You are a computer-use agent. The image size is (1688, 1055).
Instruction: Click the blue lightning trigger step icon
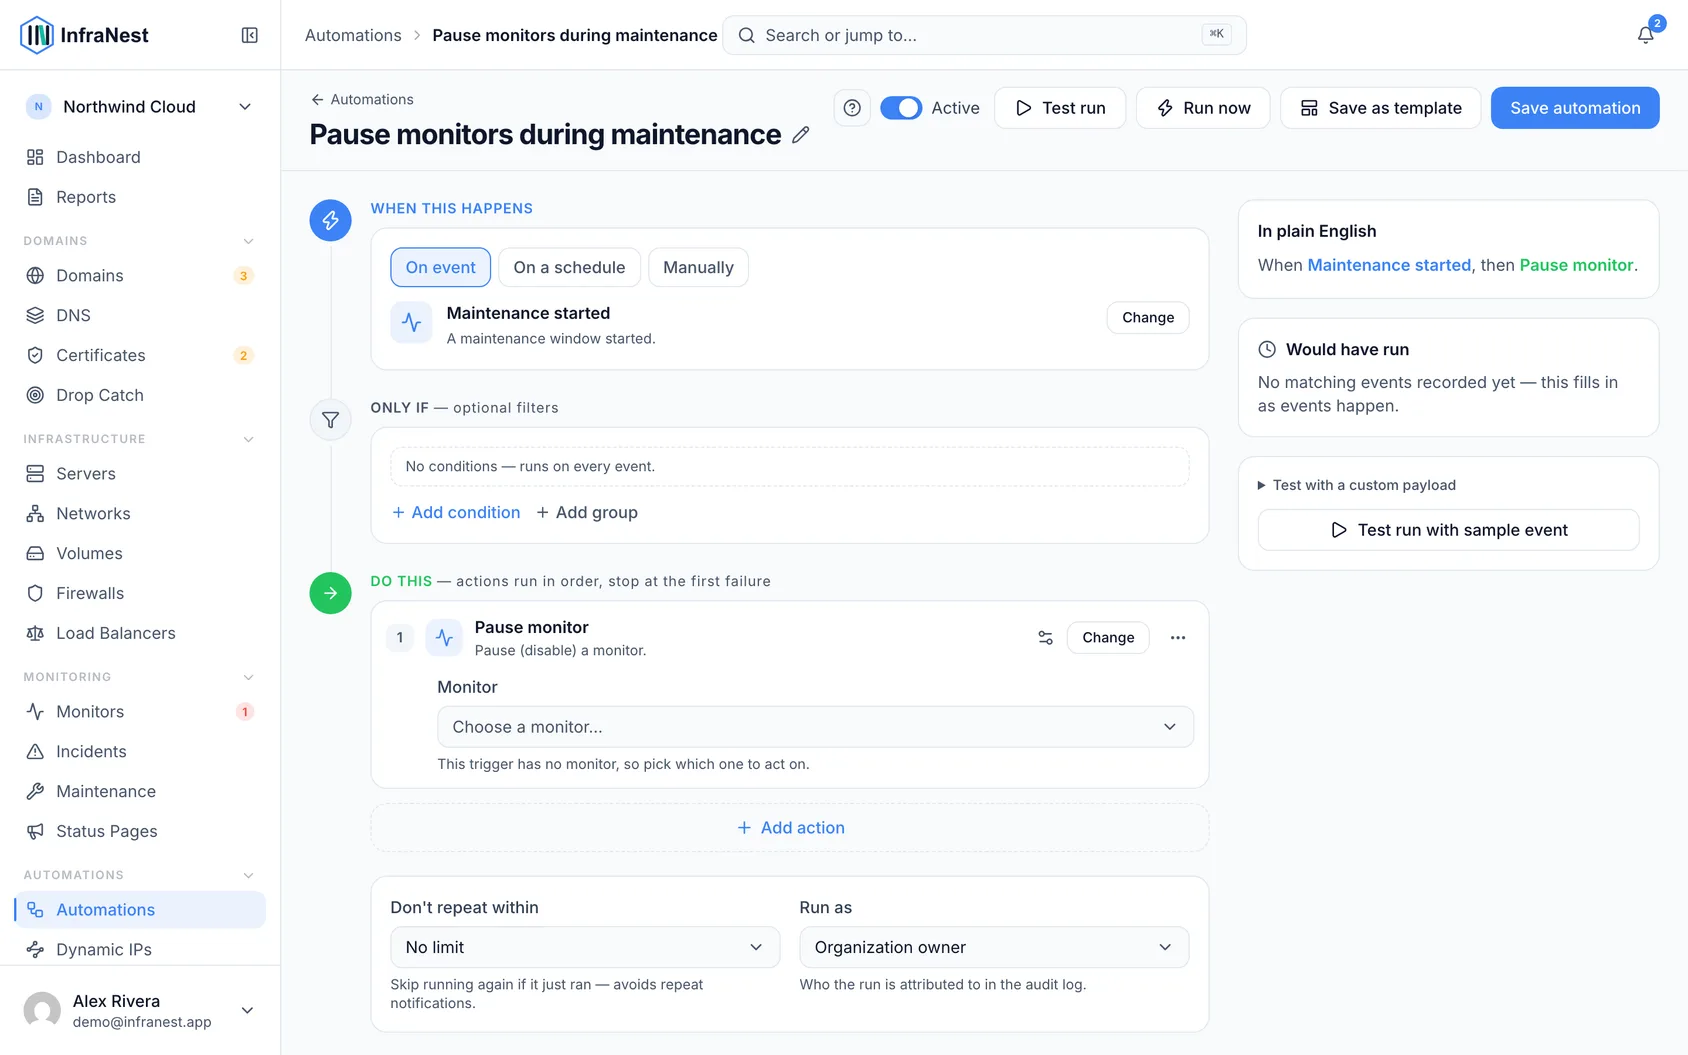coord(330,220)
